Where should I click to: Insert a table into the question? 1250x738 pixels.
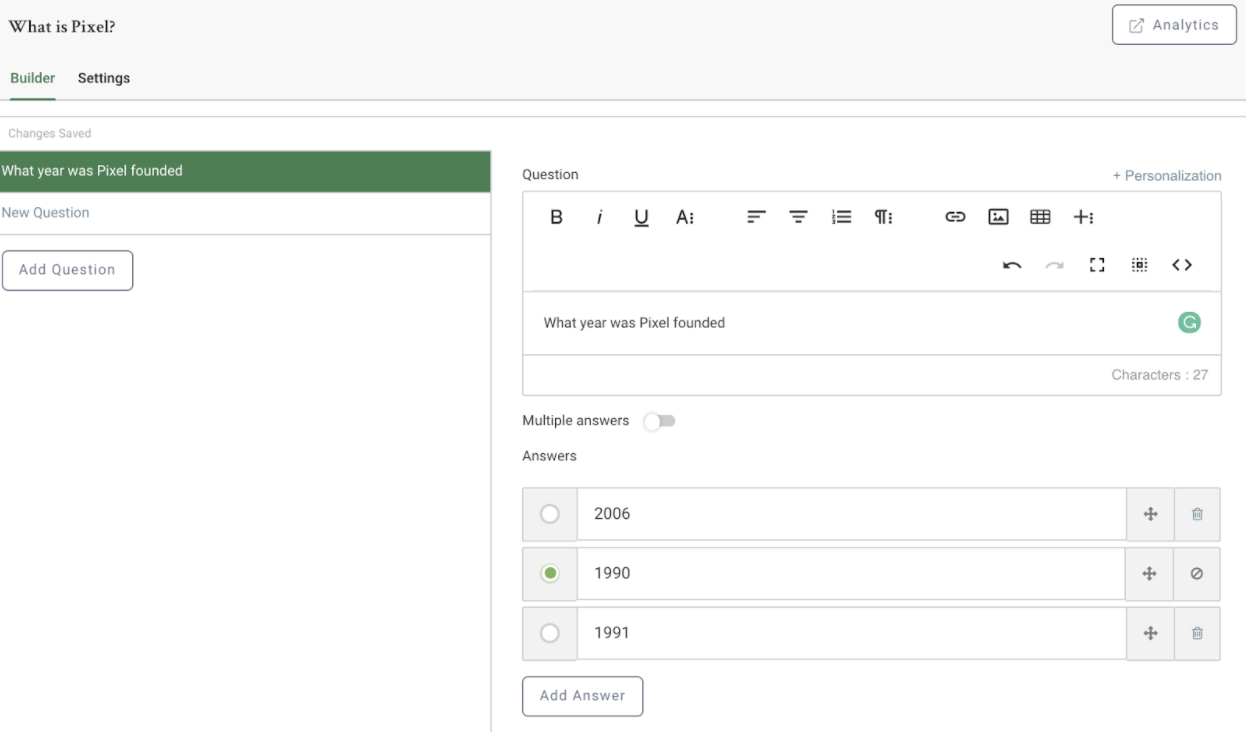click(1040, 217)
